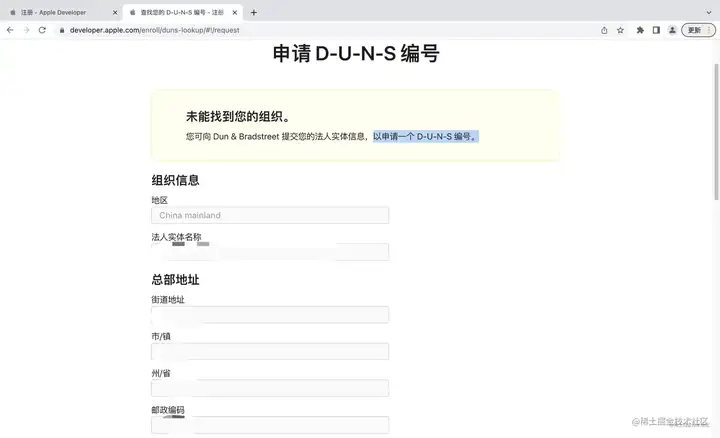Screen dimensions: 720x438
Task: Open the extensions puzzle icon
Action: click(640, 30)
